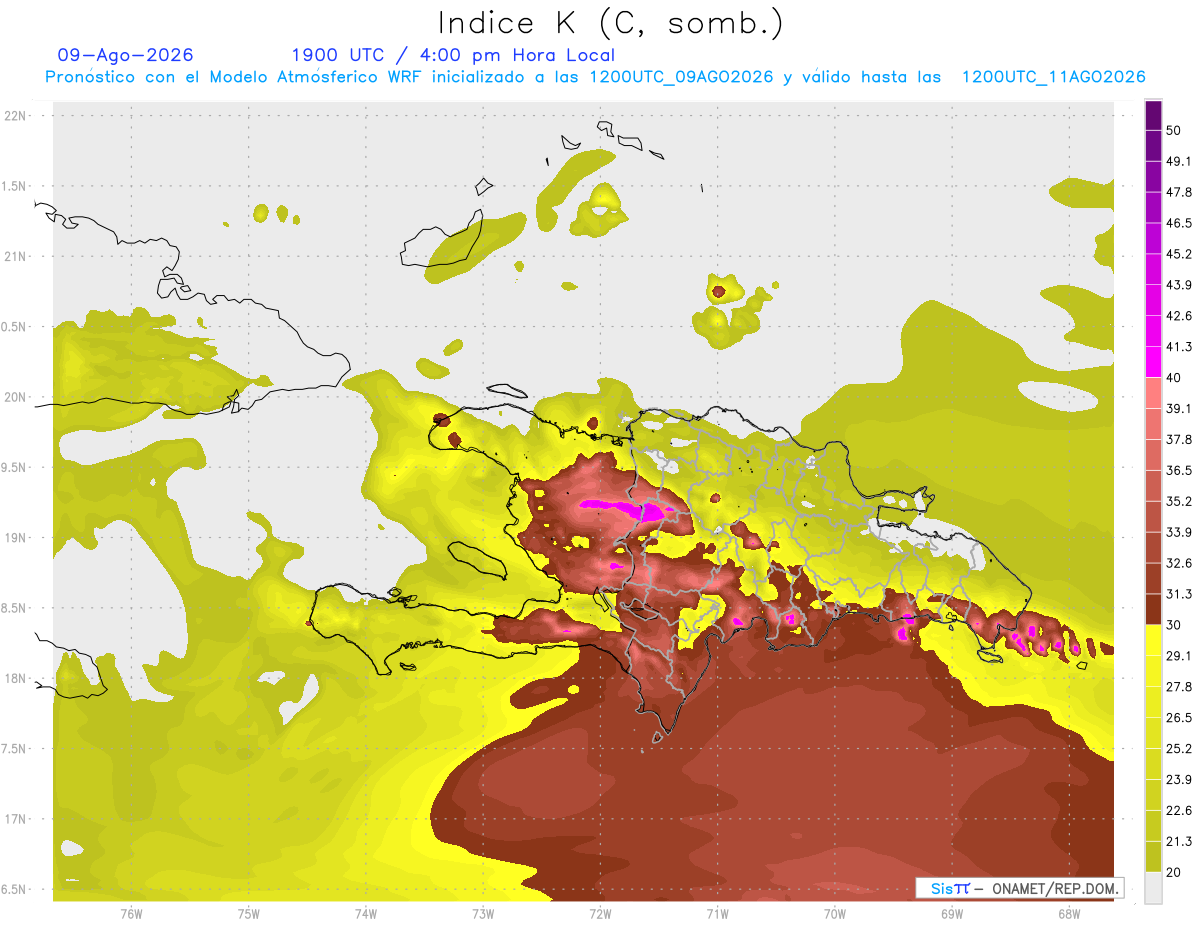Click colorbar value "26.5"
This screenshot has width=1200, height=927.
click(1179, 718)
